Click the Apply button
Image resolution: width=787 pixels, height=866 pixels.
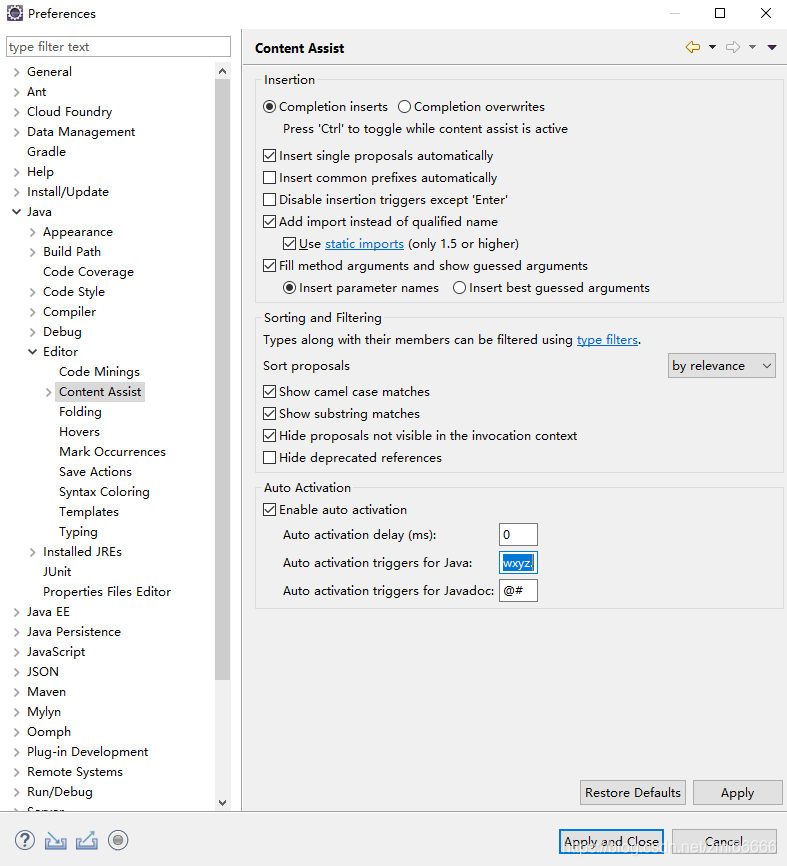[737, 793]
